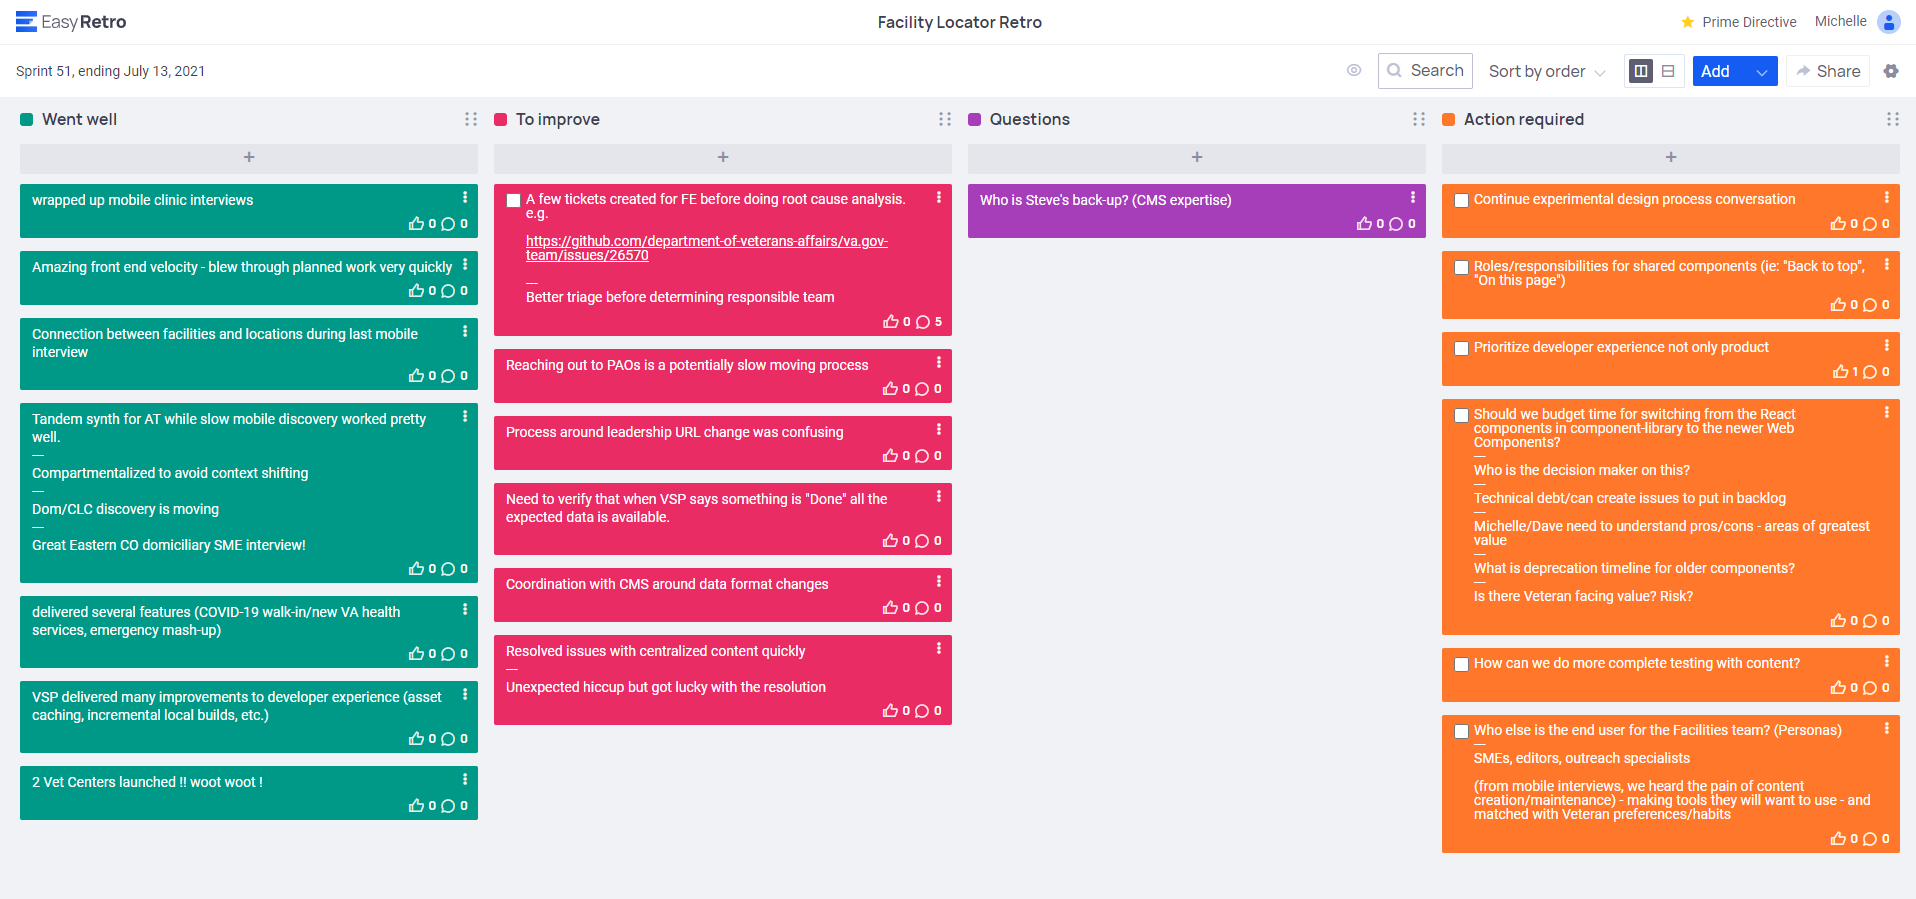This screenshot has height=899, width=1916.
Task: Open the Prime Directive menu item
Action: tap(1738, 22)
